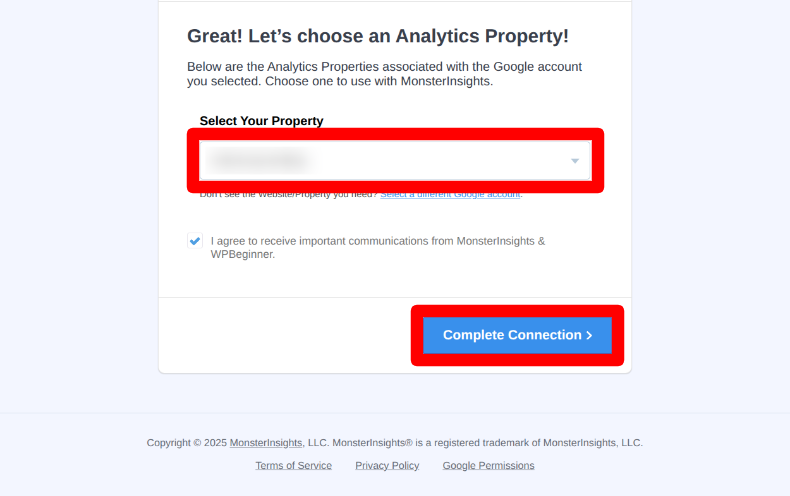Open the Terms of Service link
This screenshot has height=496, width=790.
293,465
